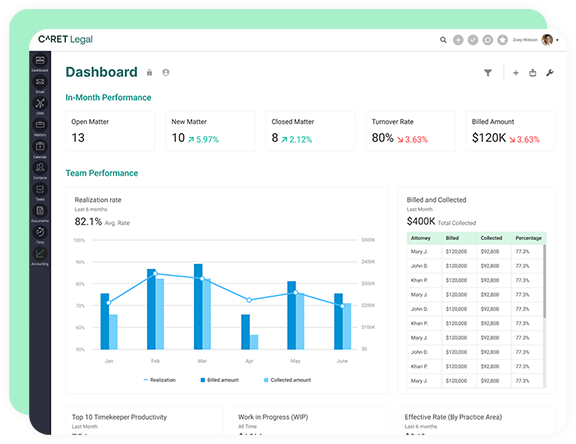This screenshot has width=576, height=444.
Task: Click the search magnifier icon
Action: click(x=443, y=40)
